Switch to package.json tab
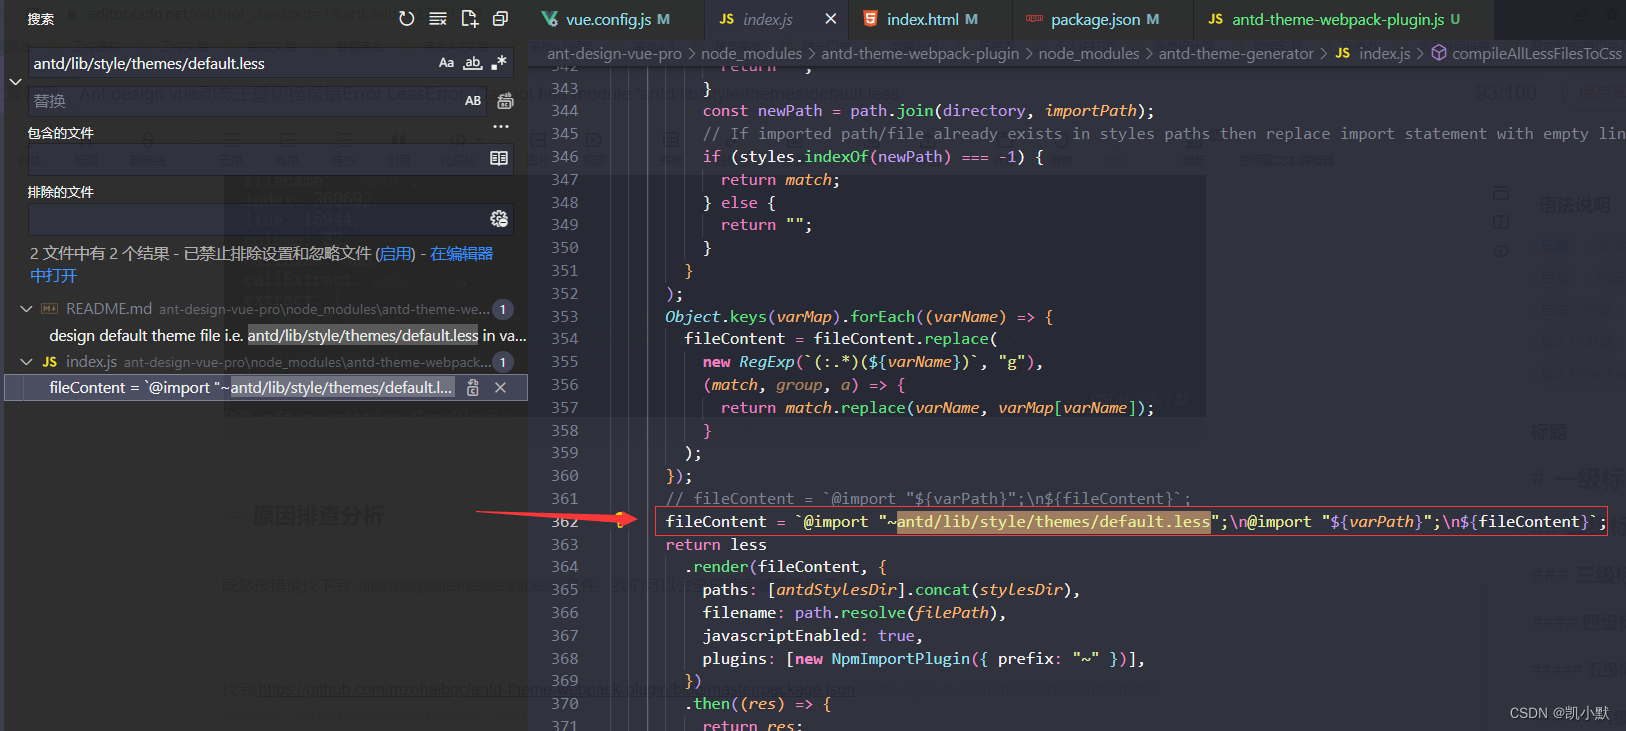This screenshot has width=1626, height=731. [x=1104, y=19]
